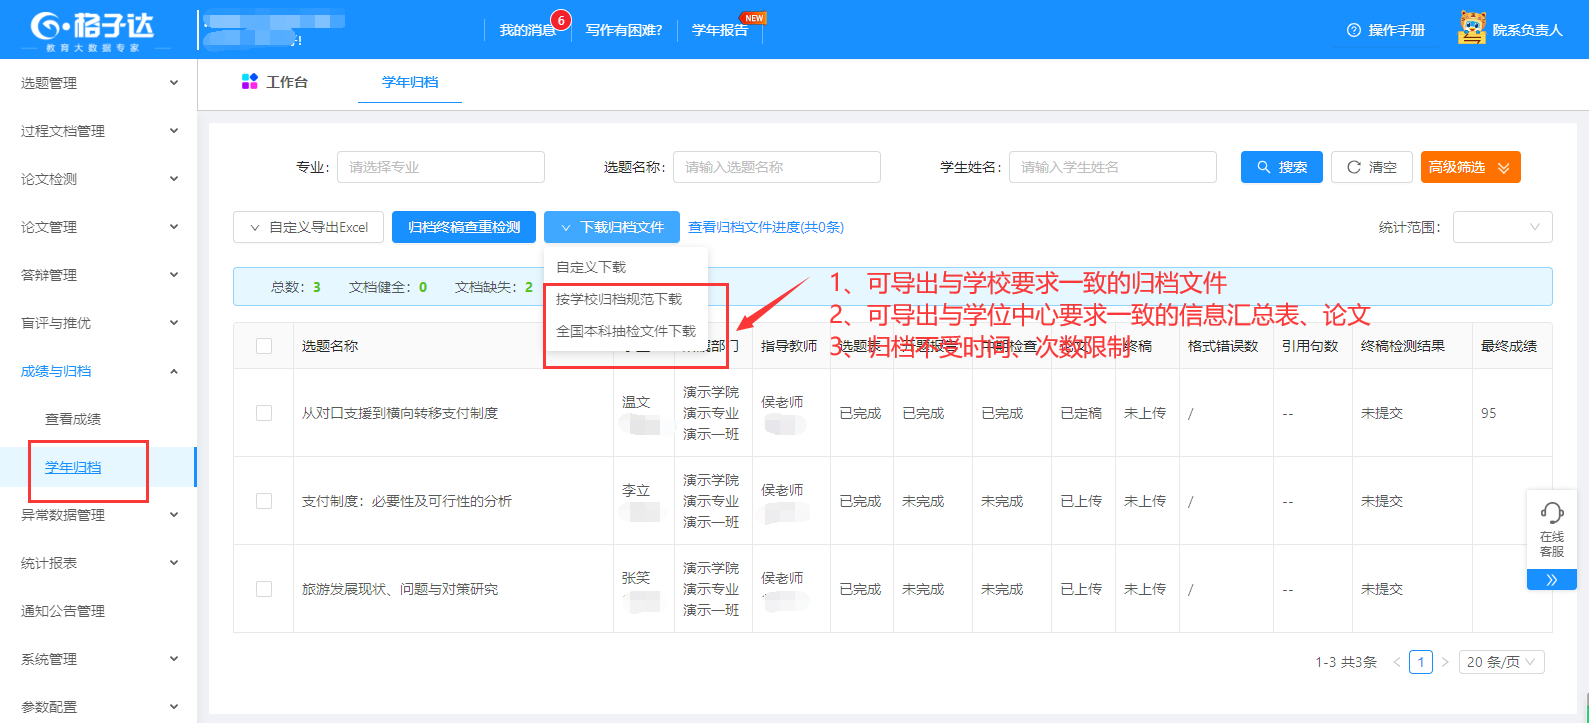Open 查看归档文件进度 link
The width and height of the screenshot is (1589, 723).
click(766, 227)
